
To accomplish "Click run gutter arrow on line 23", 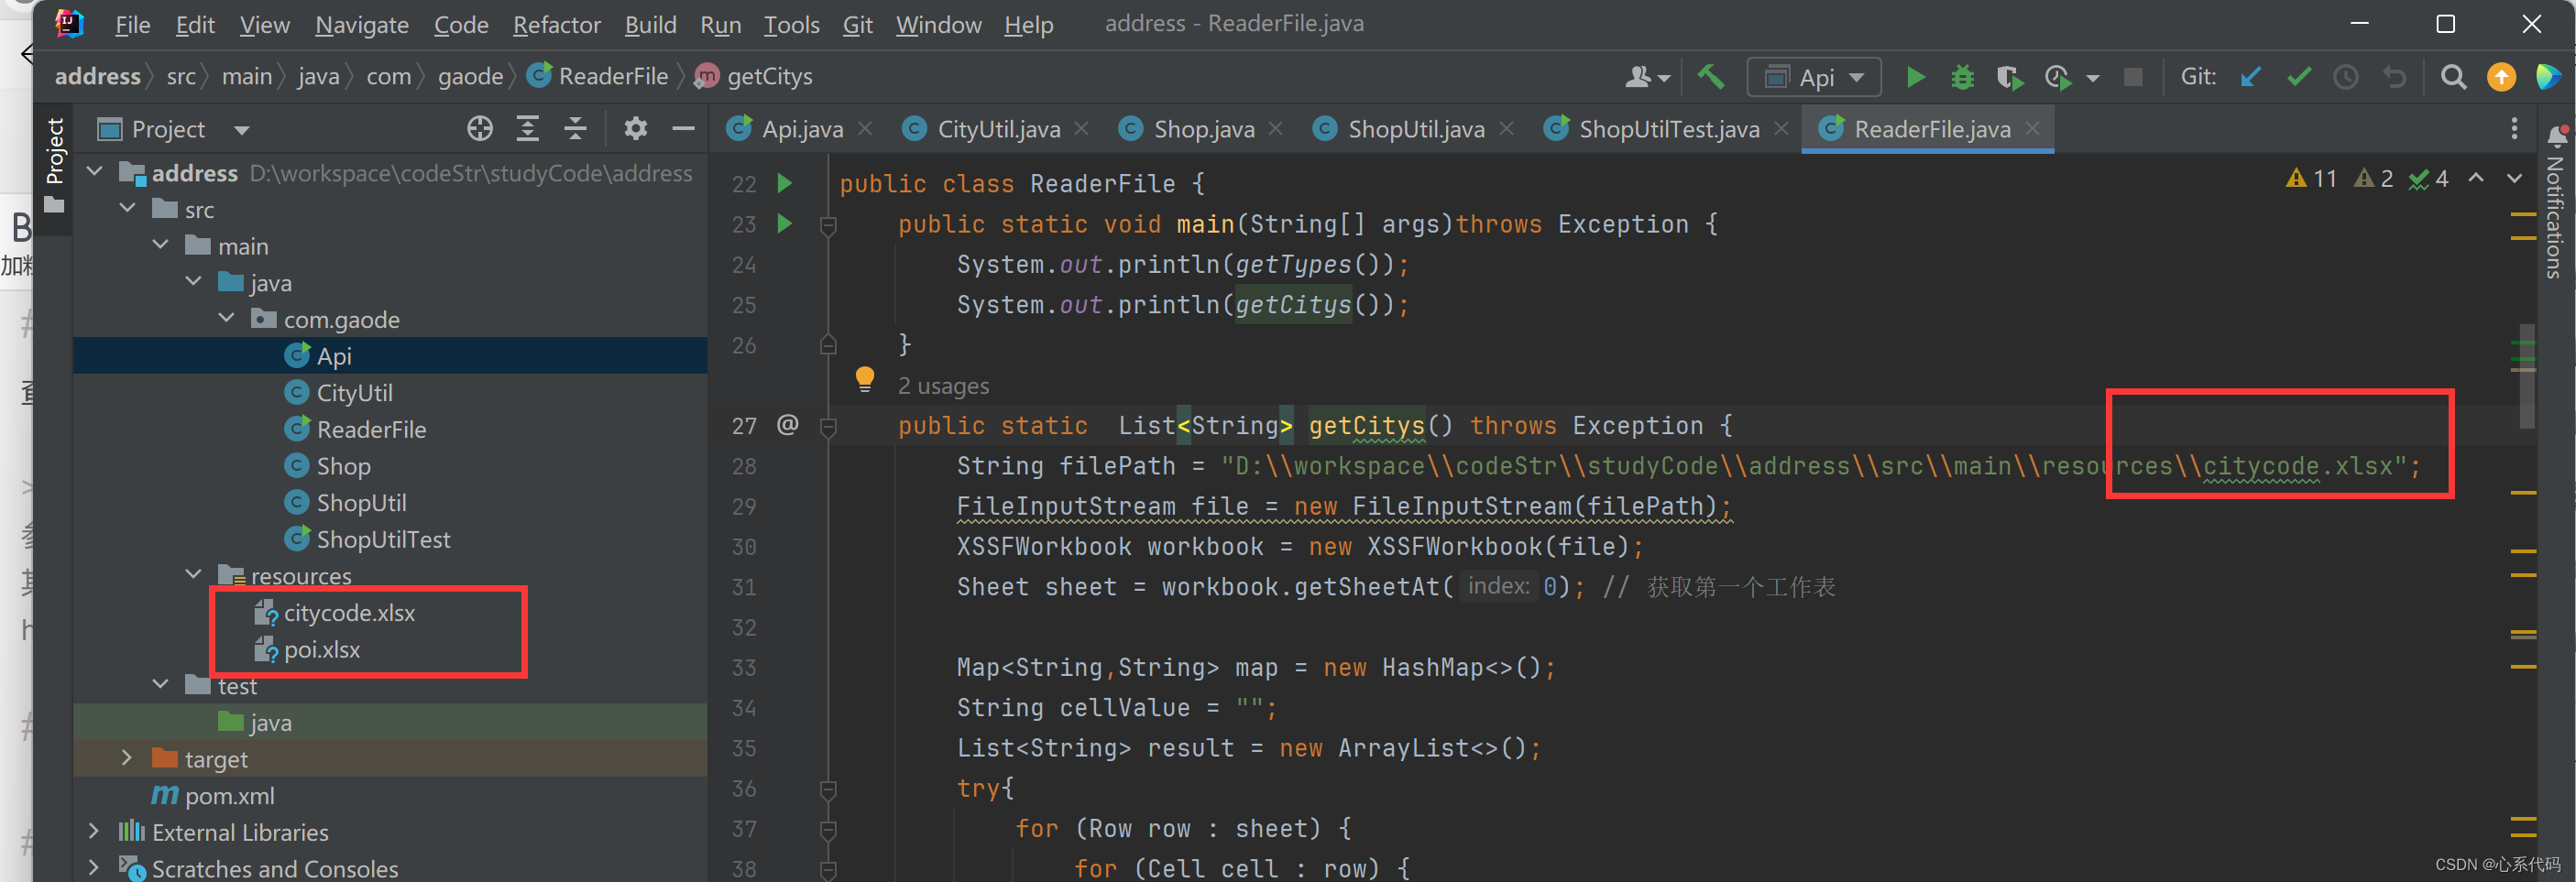I will click(785, 224).
